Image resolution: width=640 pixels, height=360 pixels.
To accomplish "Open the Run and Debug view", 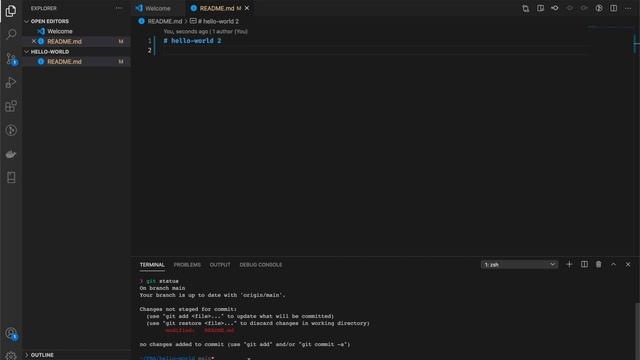I will (x=11, y=82).
